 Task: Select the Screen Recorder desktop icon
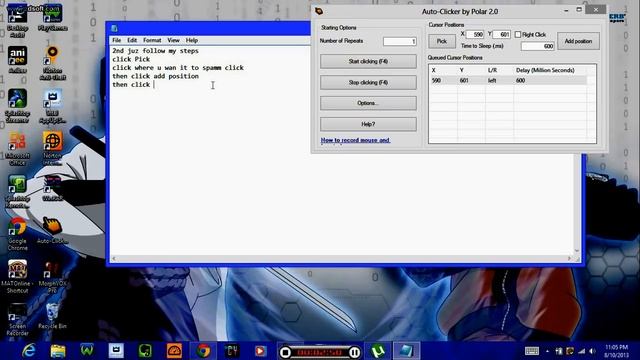click(18, 320)
